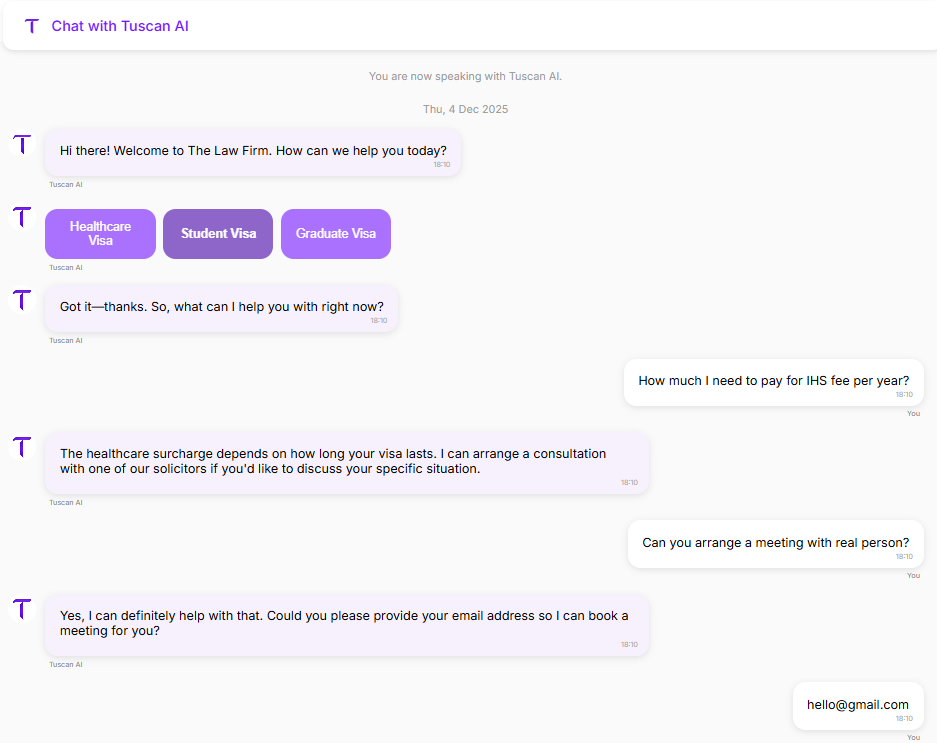Select the Student Visa option
The image size is (937, 743).
click(217, 233)
